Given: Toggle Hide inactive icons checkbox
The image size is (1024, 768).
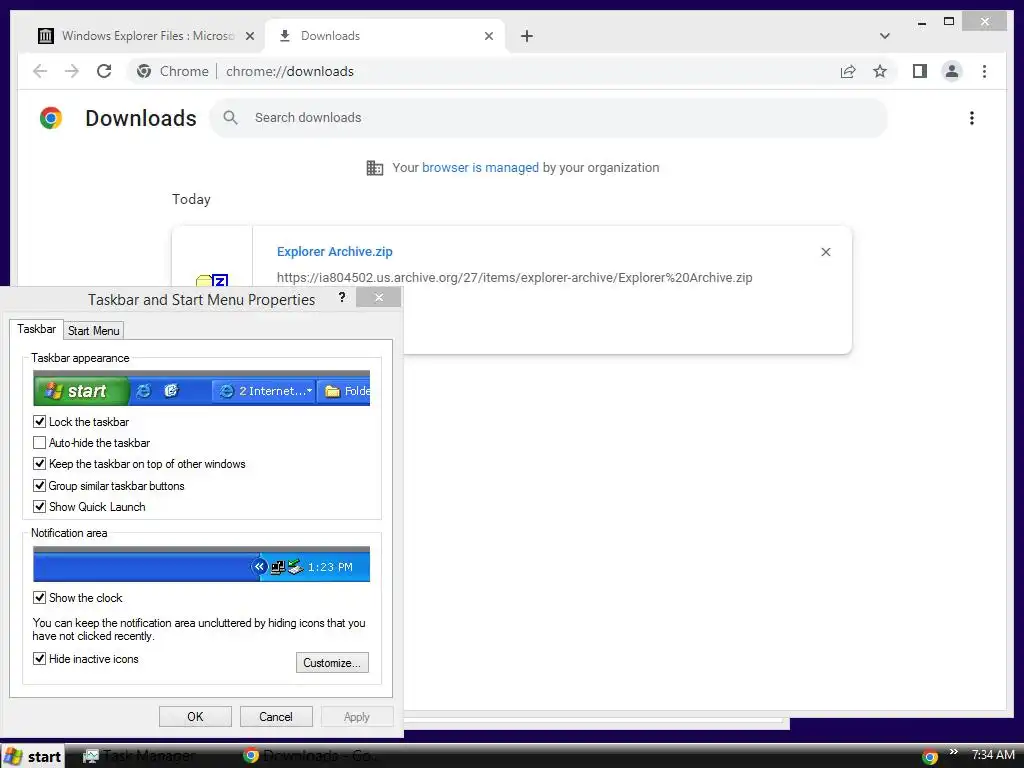Looking at the screenshot, I should (40, 659).
